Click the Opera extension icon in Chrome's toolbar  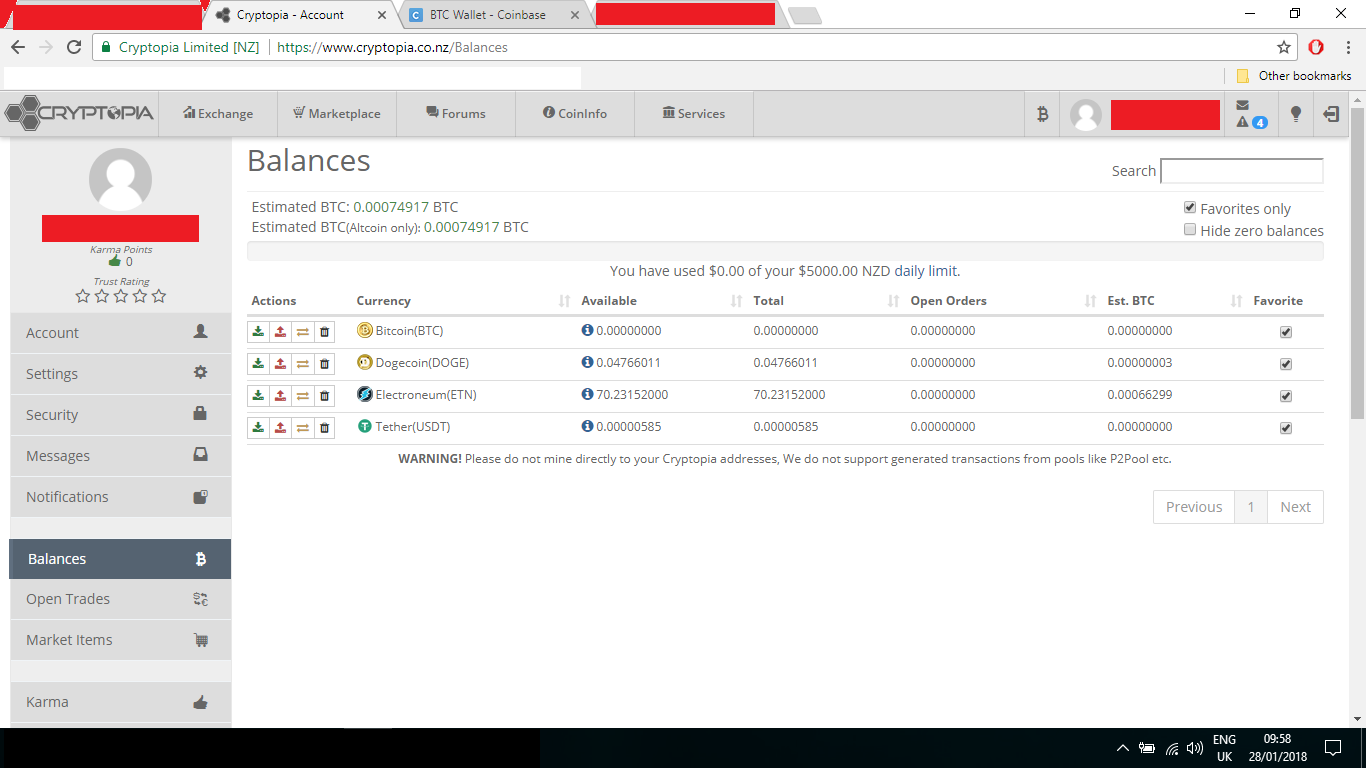pos(1316,47)
